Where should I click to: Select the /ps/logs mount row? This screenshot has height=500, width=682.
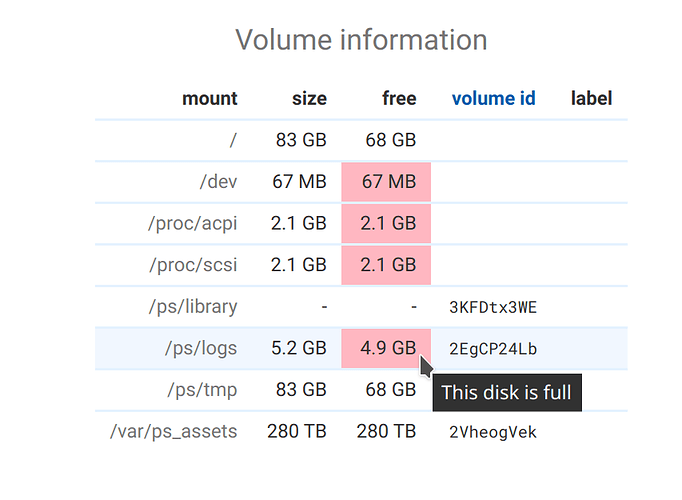361,348
